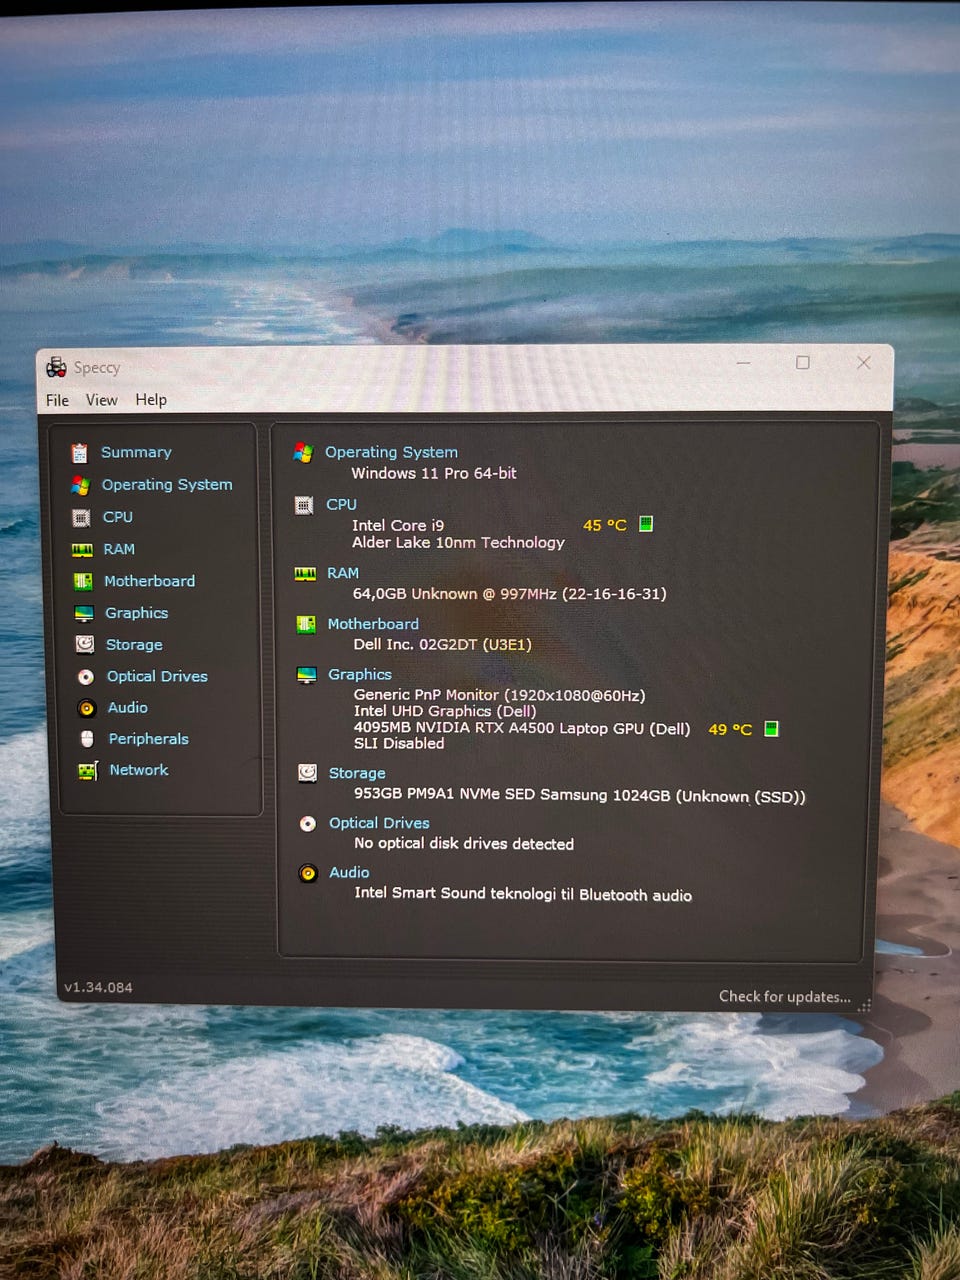Select Operating System in the sidebar
Image resolution: width=960 pixels, height=1280 pixels.
167,485
